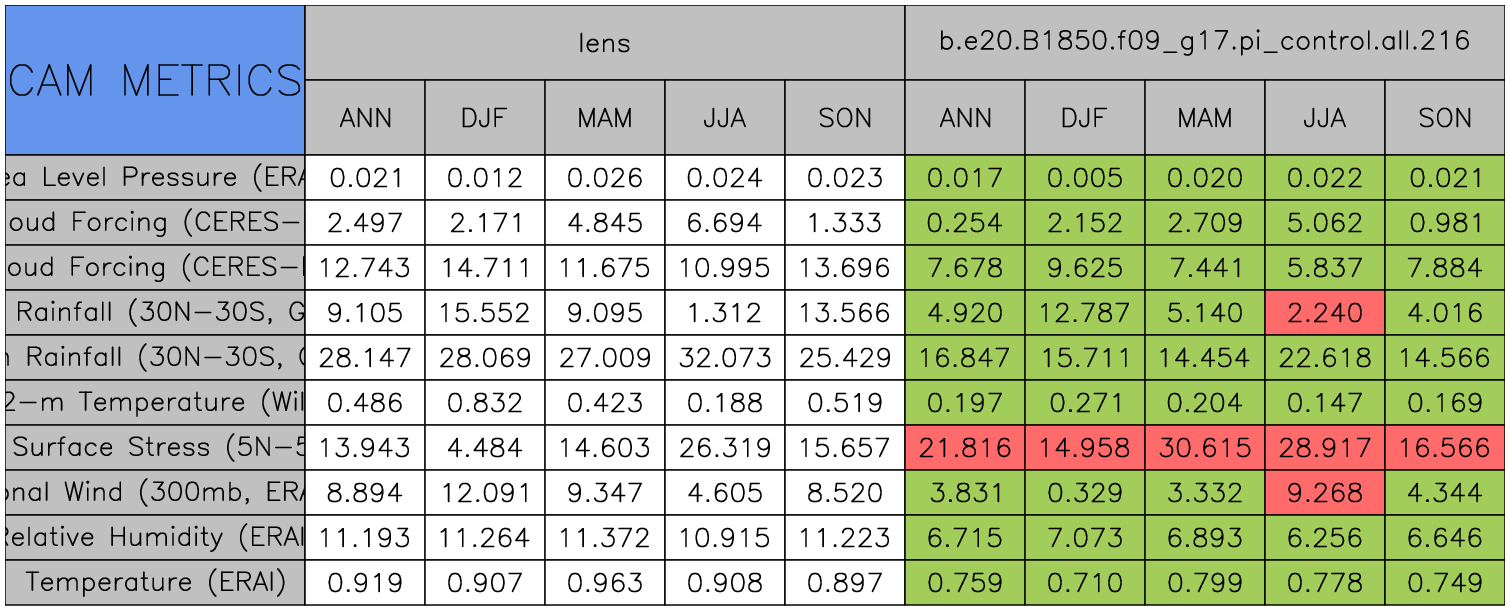1510x611 pixels.
Task: Click the red cell showing 2.240
Action: 1324,313
